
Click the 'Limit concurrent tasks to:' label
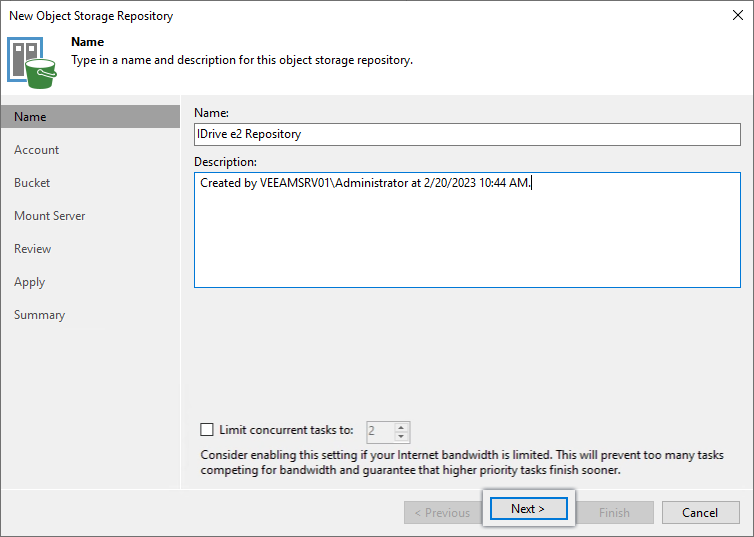pos(286,430)
